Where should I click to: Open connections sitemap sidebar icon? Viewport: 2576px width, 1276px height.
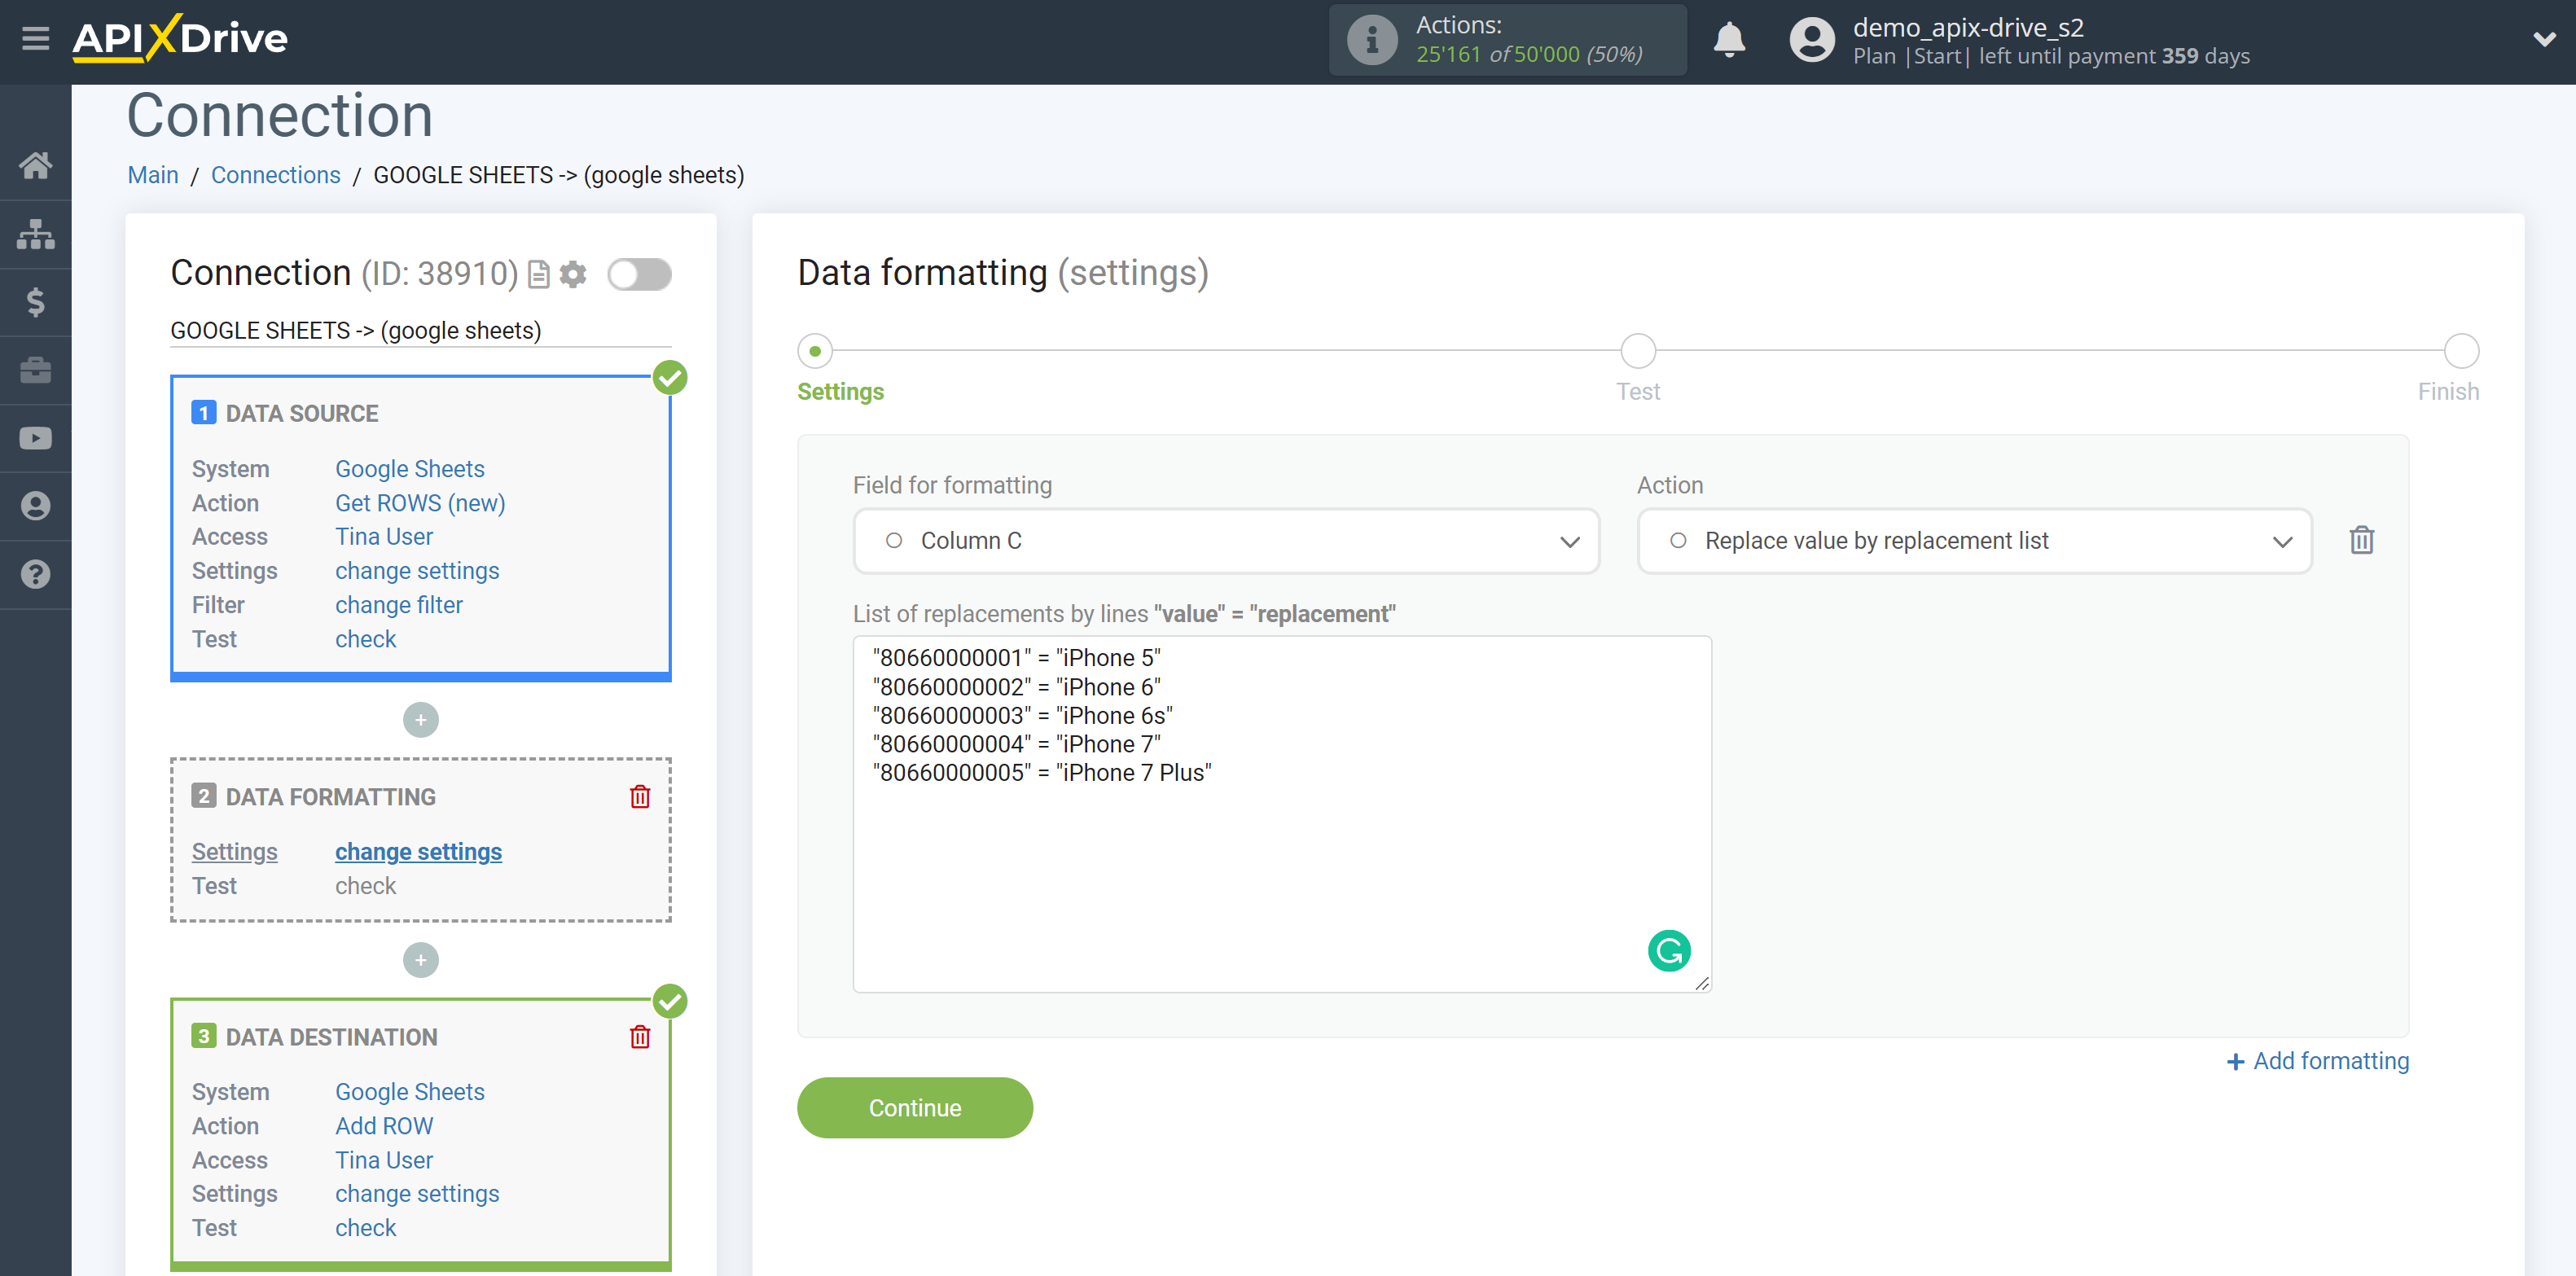[35, 234]
